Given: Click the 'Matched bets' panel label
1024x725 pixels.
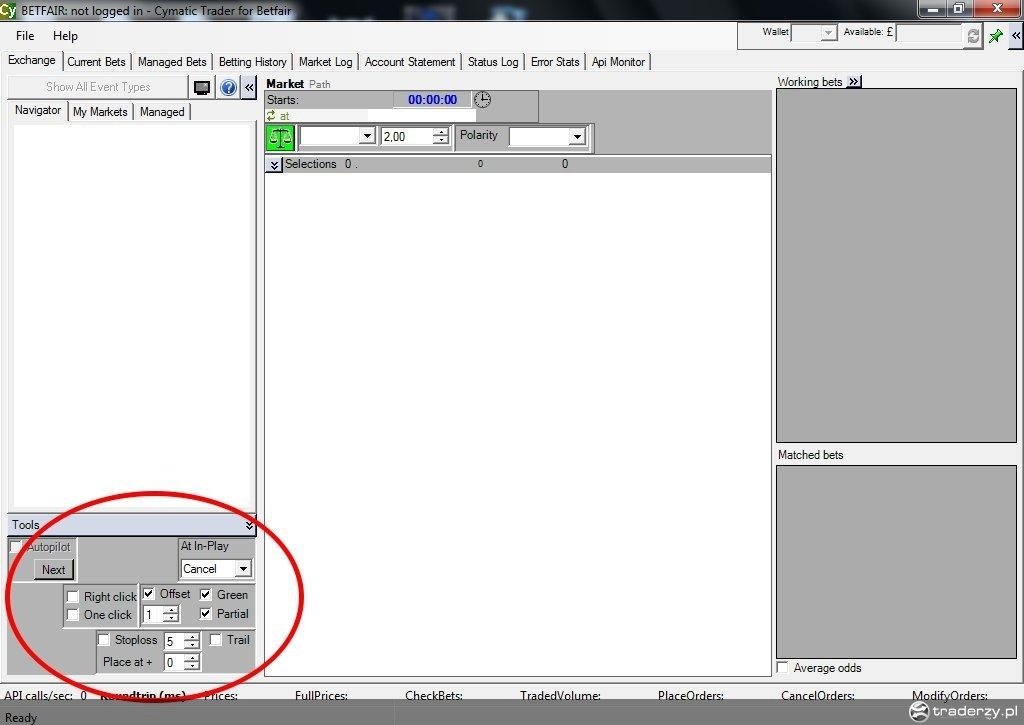Looking at the screenshot, I should (810, 455).
